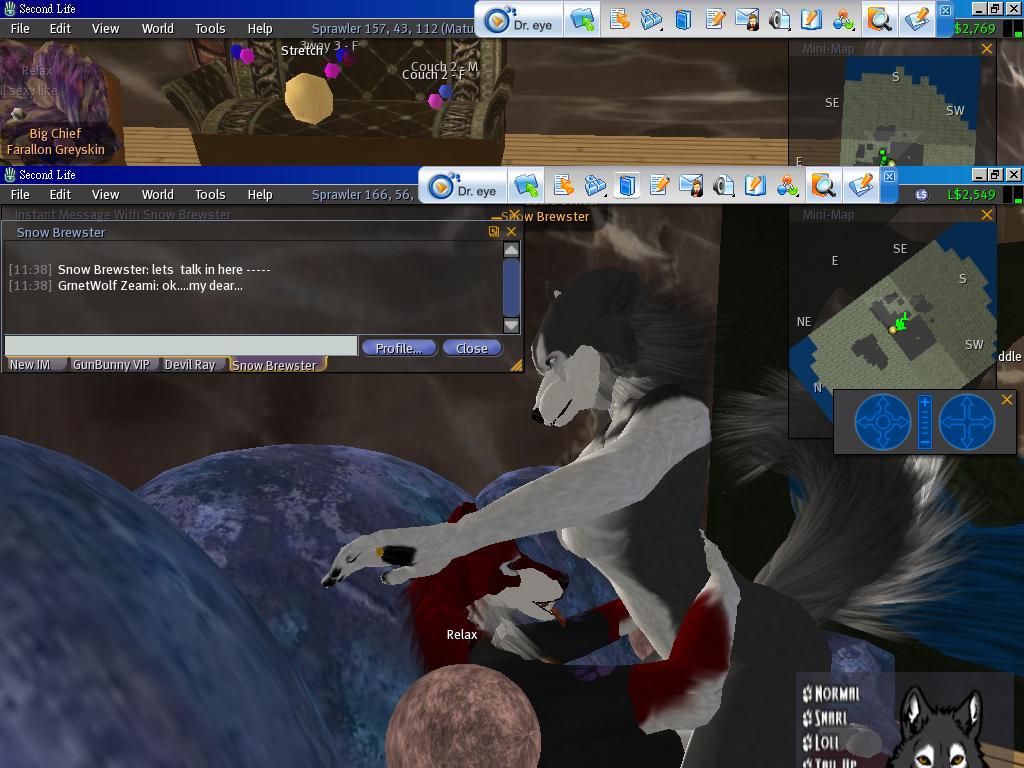Click the Profile... button
Image resolution: width=1024 pixels, height=768 pixels.
398,348
